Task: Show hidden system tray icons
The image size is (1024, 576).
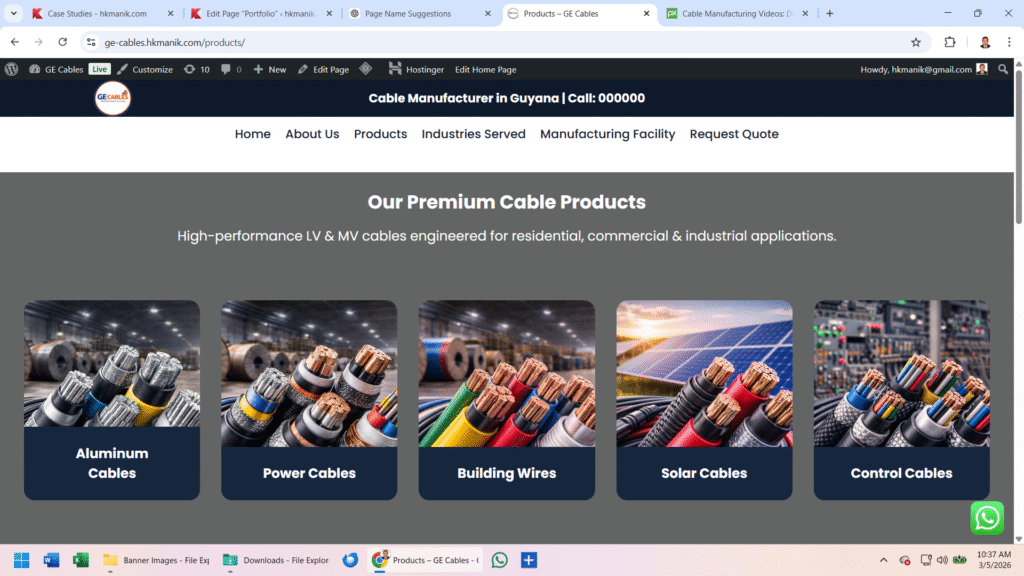Action: (883, 560)
